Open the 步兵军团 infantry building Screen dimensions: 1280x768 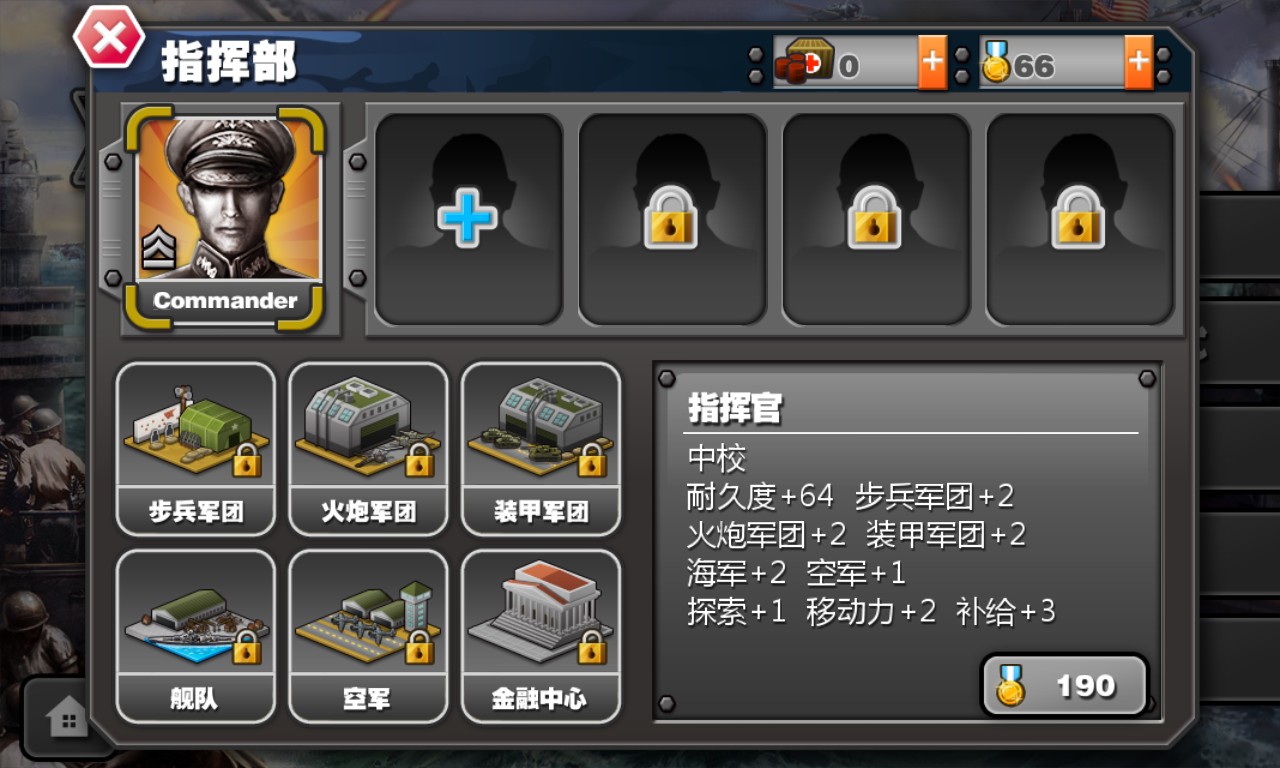[196, 449]
